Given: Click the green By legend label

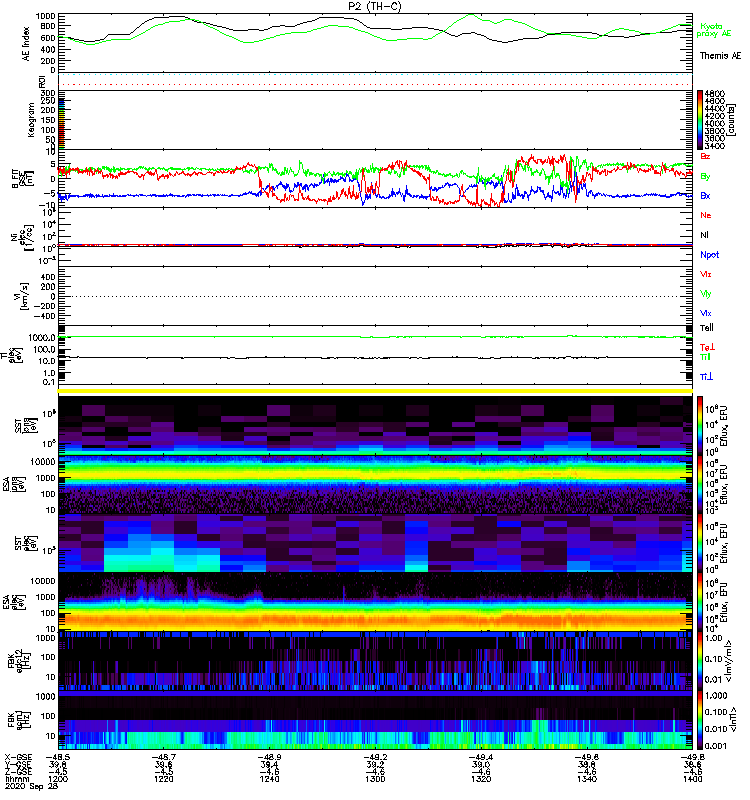Looking at the screenshot, I should coord(705,177).
